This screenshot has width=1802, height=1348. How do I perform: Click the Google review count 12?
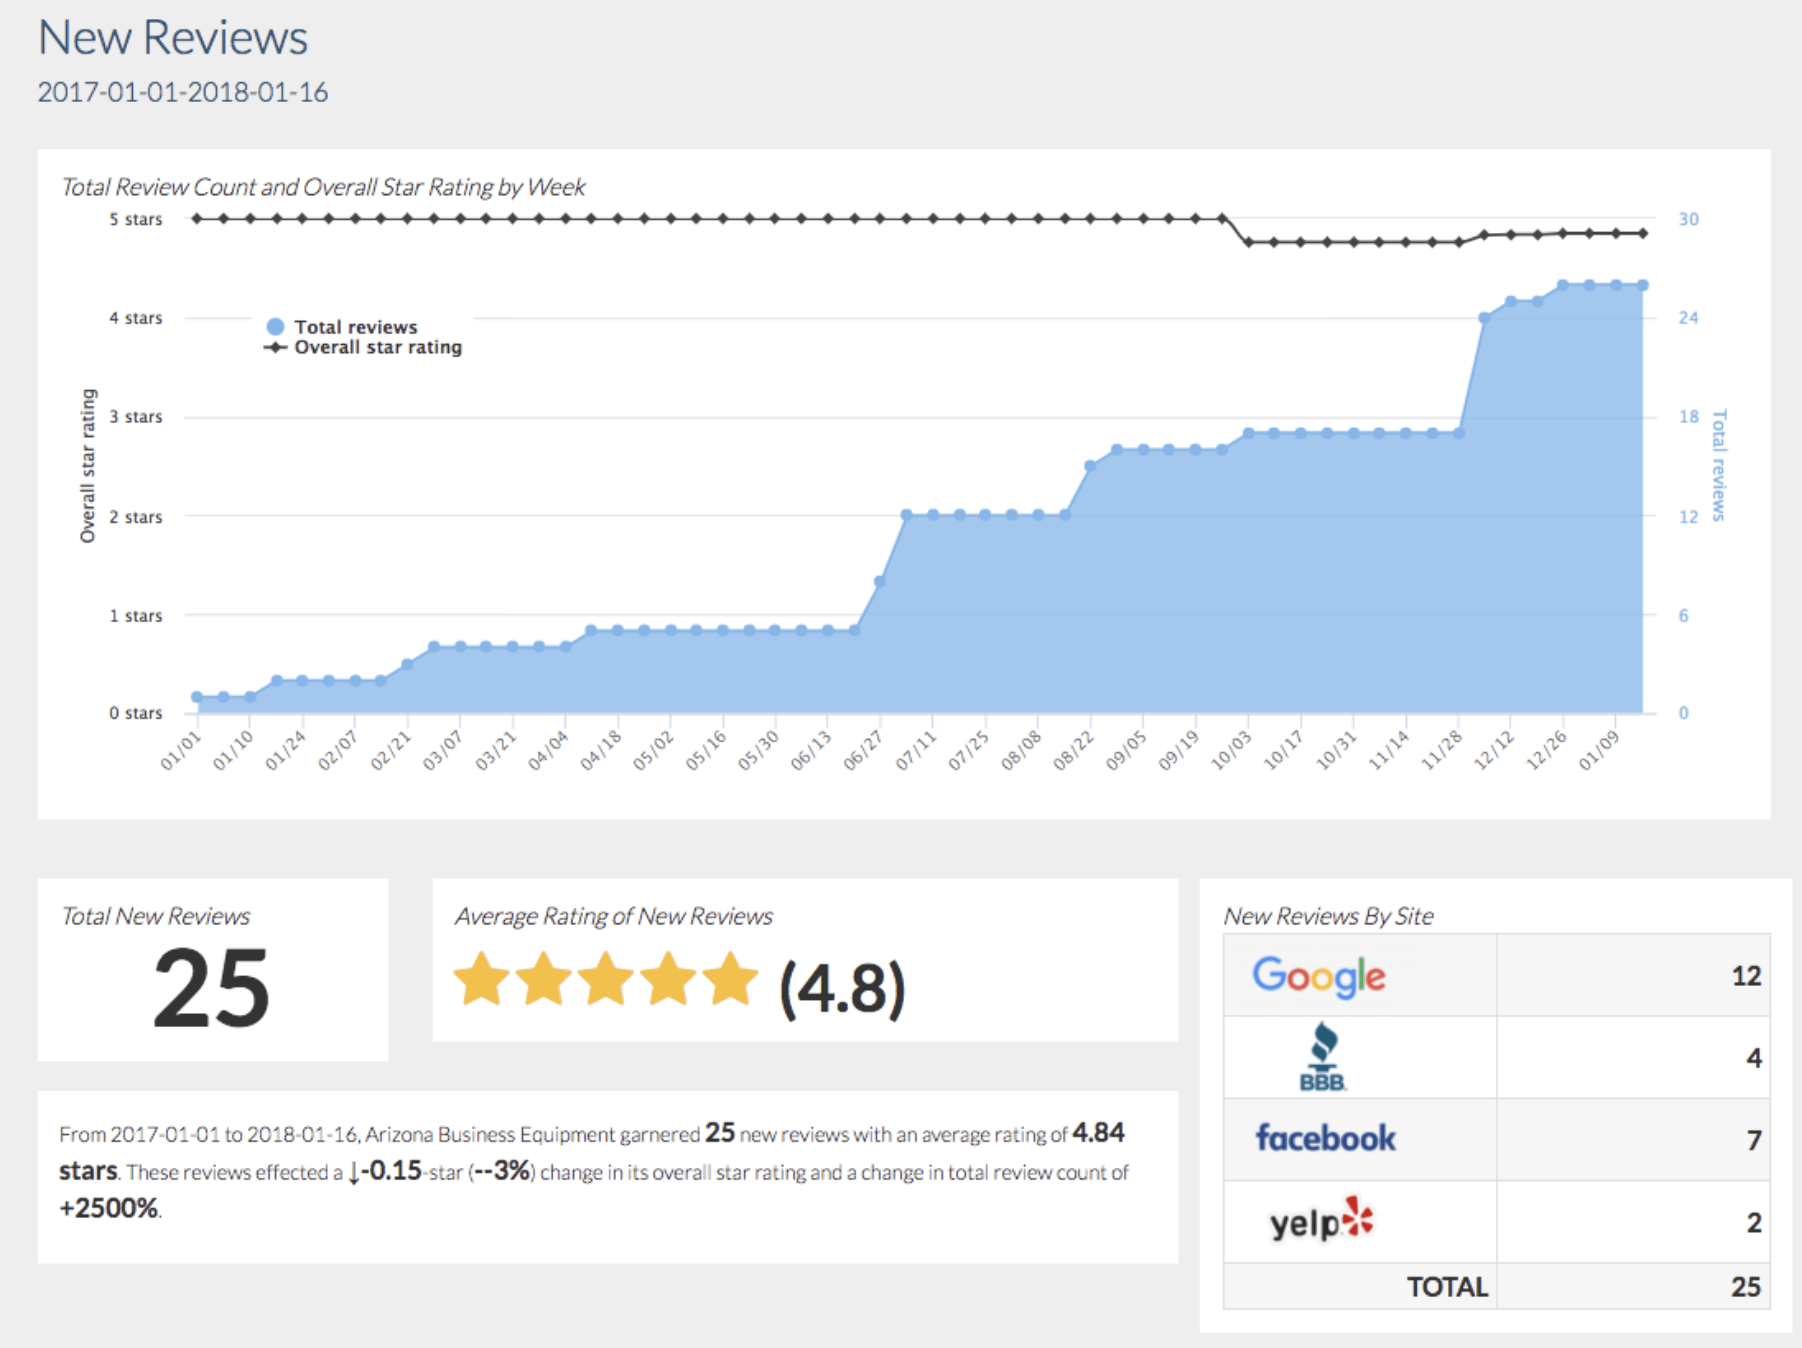(x=1746, y=976)
